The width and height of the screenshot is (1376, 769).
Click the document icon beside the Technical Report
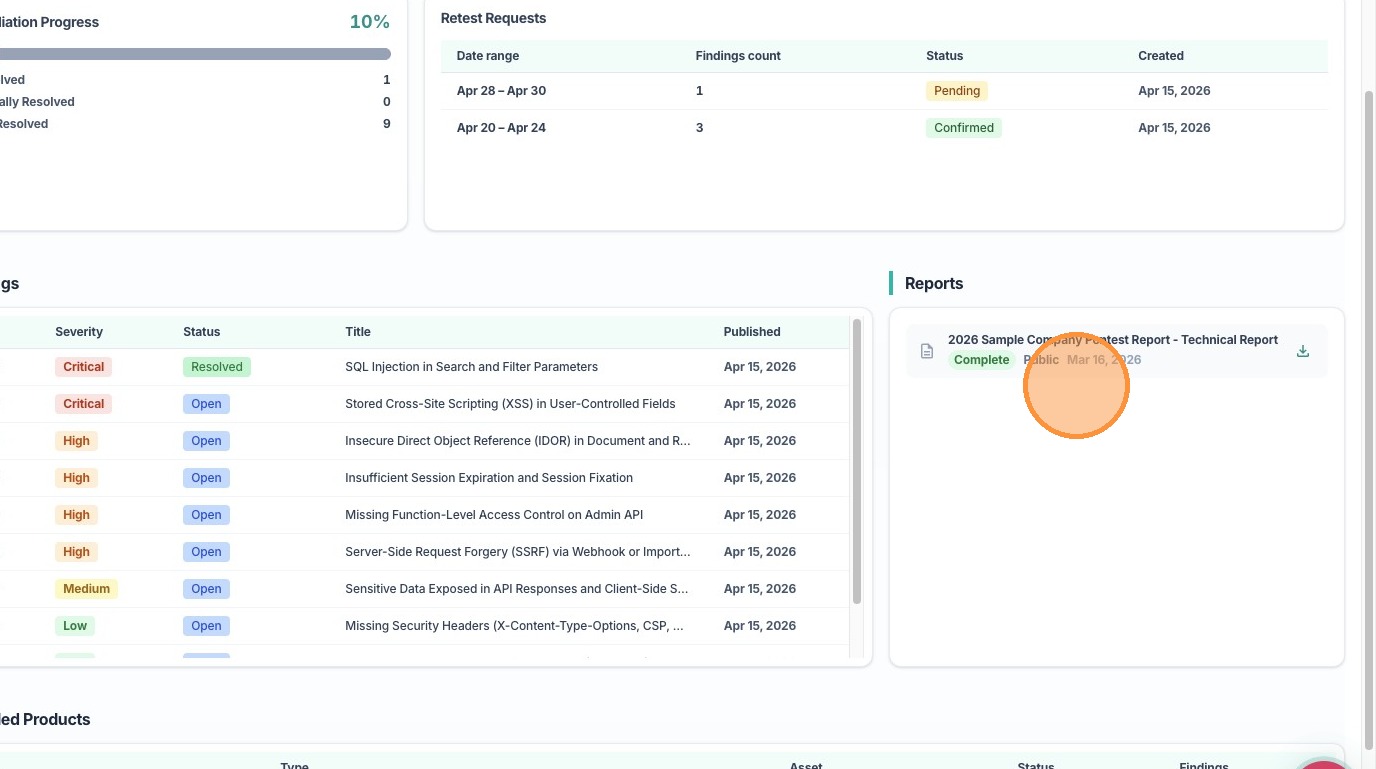pyautogui.click(x=927, y=351)
